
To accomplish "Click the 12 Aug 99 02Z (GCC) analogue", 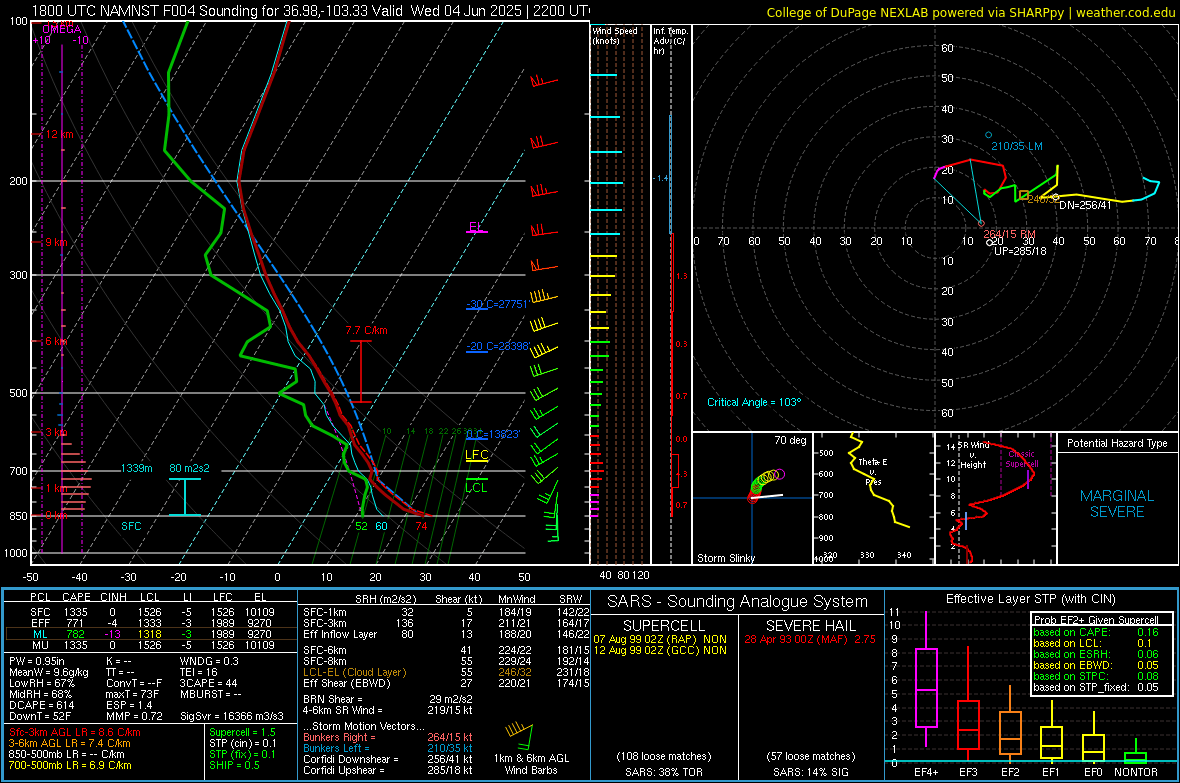I will pyautogui.click(x=660, y=650).
